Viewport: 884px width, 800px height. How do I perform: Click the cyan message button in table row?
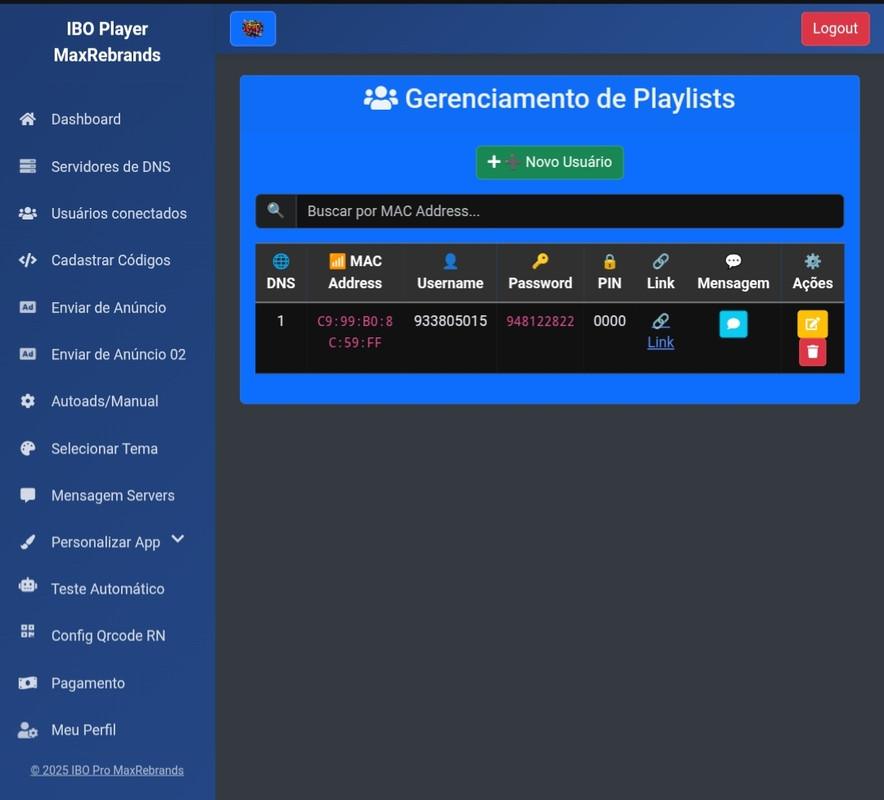point(733,324)
